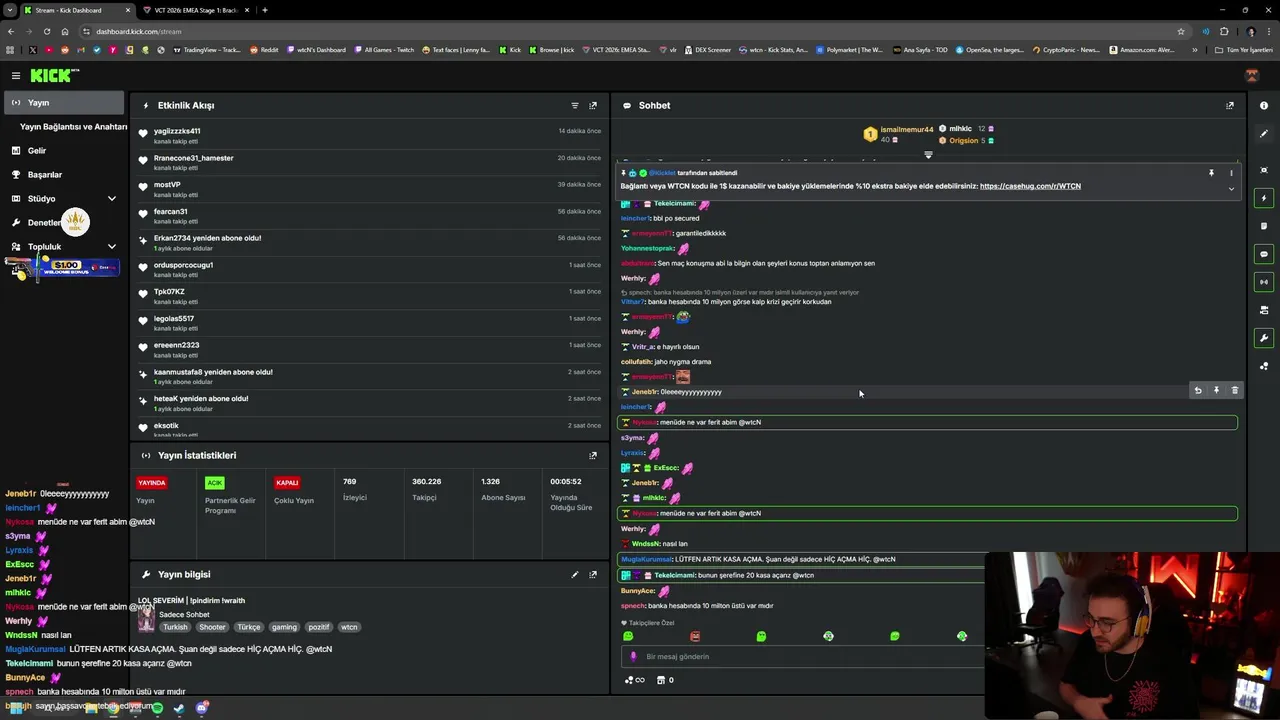Screen dimensions: 1280x720
Task: Pop out the Yayın bilgisi panel
Action: 593,575
